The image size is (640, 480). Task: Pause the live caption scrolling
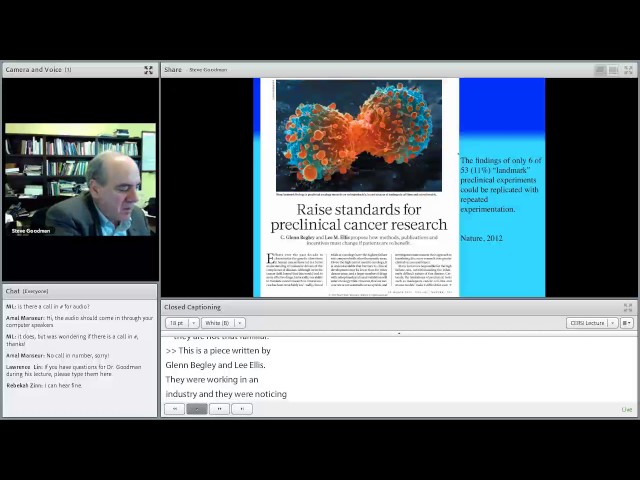click(219, 409)
